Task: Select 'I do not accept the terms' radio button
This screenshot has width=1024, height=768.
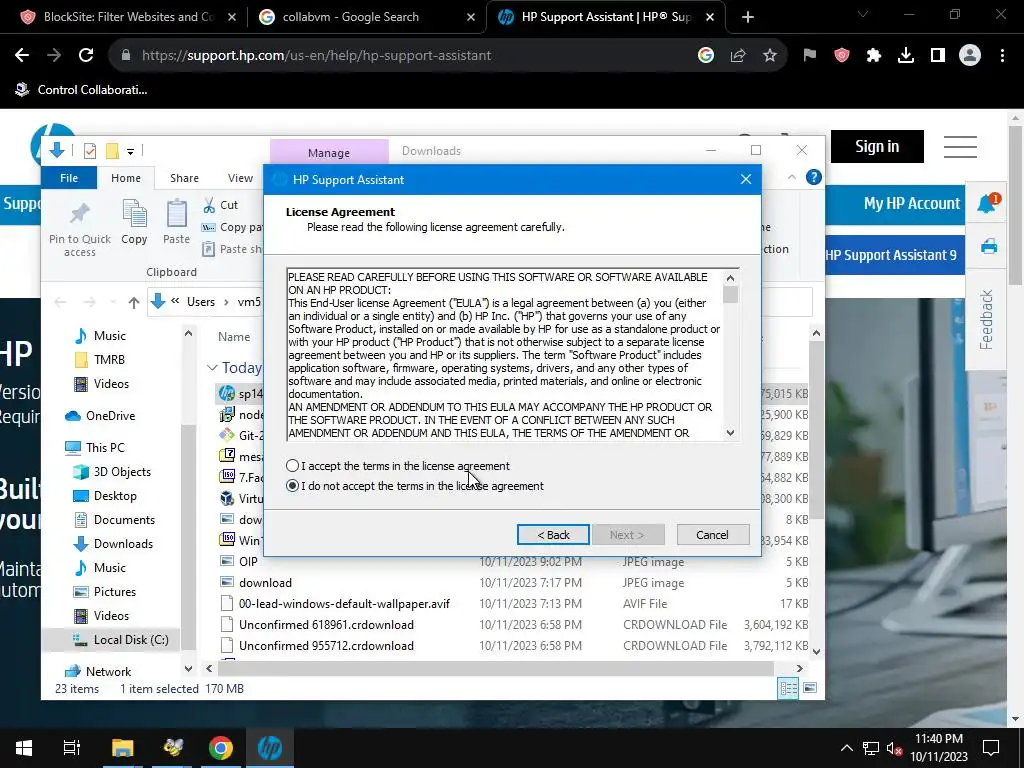Action: tap(293, 486)
